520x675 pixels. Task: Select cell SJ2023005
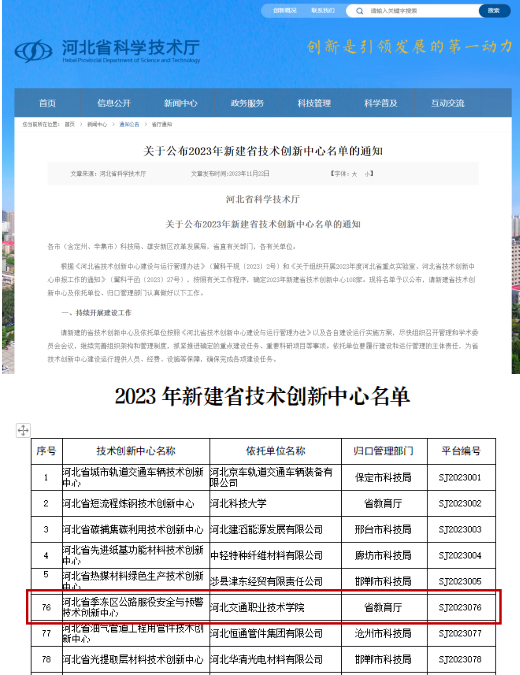461,579
